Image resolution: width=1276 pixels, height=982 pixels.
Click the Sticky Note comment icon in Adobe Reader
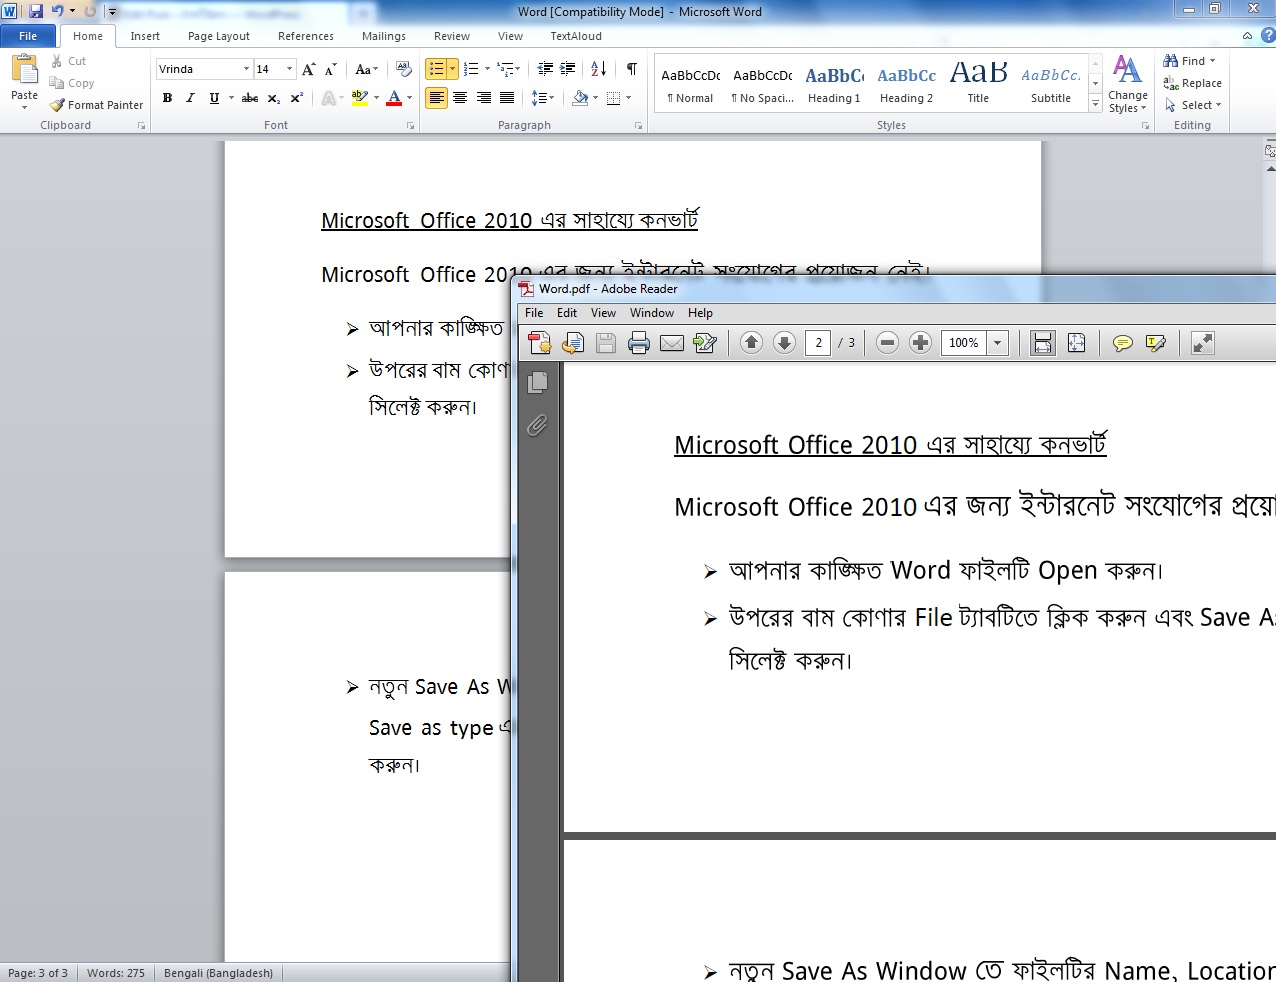click(x=1123, y=343)
